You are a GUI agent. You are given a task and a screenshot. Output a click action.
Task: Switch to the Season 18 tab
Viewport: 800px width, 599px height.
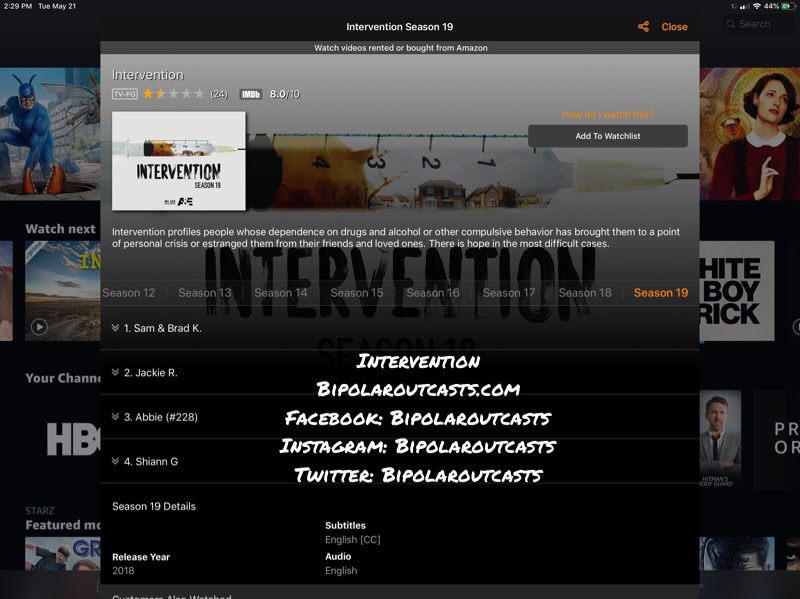(x=585, y=293)
